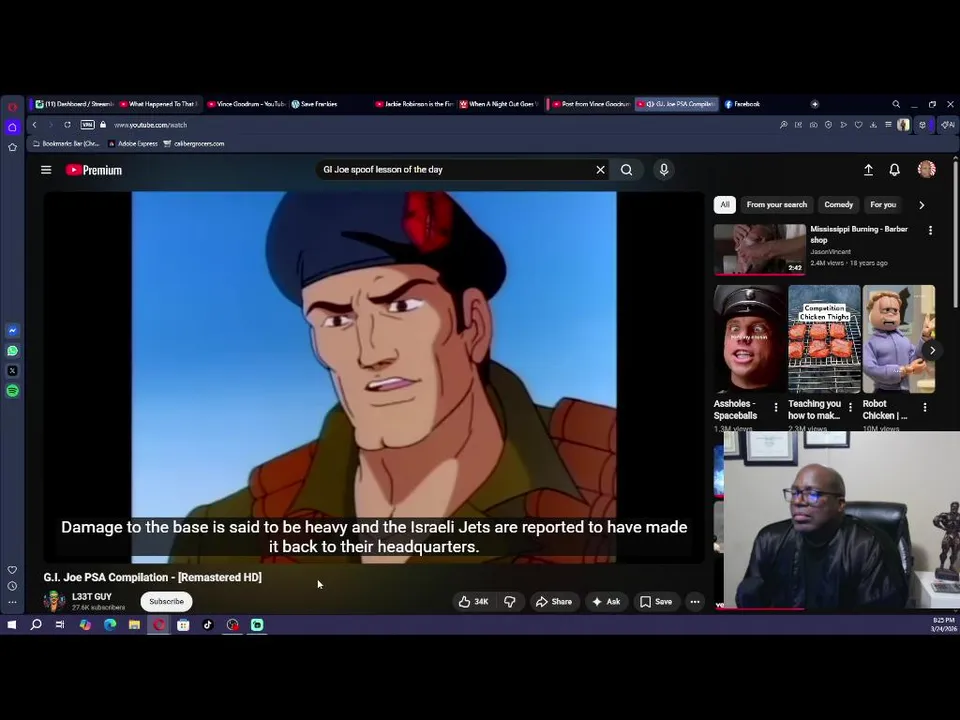Select the For you filter chip
The image size is (960, 720).
[883, 204]
